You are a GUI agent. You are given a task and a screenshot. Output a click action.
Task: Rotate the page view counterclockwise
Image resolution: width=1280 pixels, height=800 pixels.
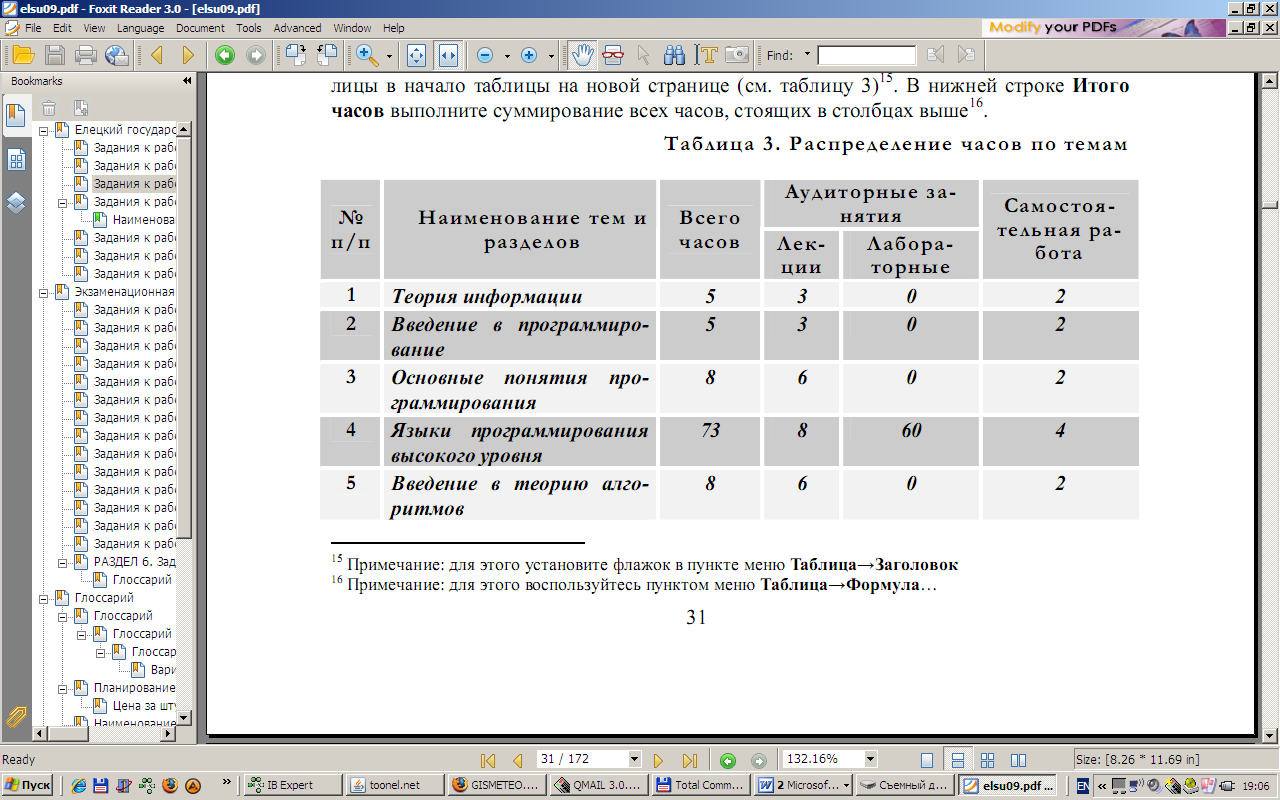pos(327,55)
